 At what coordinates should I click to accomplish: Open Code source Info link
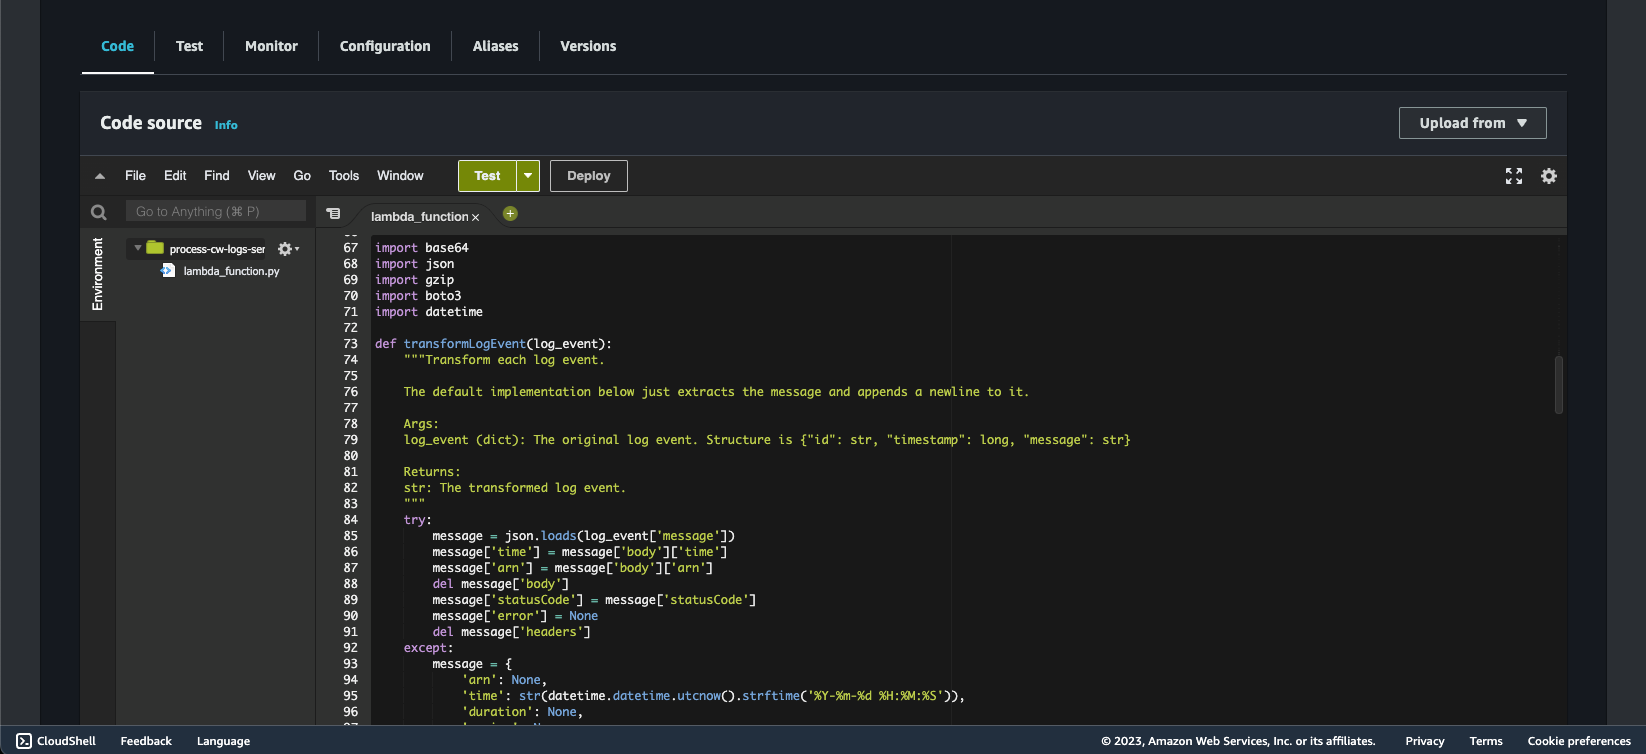point(226,125)
